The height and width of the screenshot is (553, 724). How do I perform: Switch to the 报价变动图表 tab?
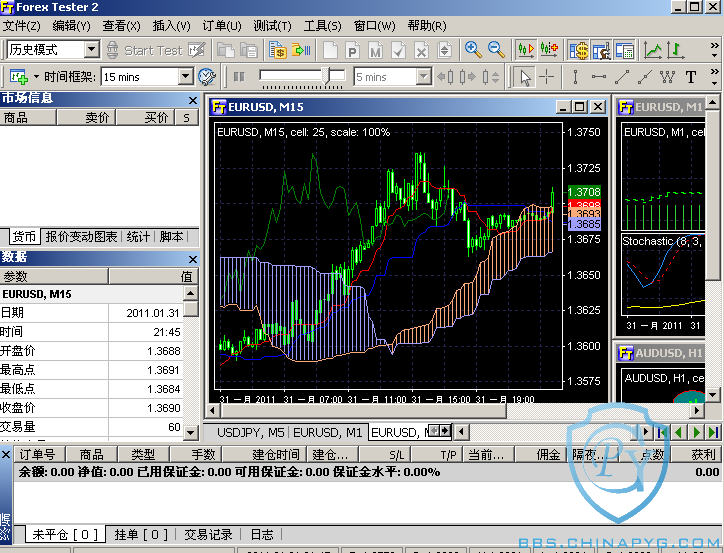pos(81,237)
